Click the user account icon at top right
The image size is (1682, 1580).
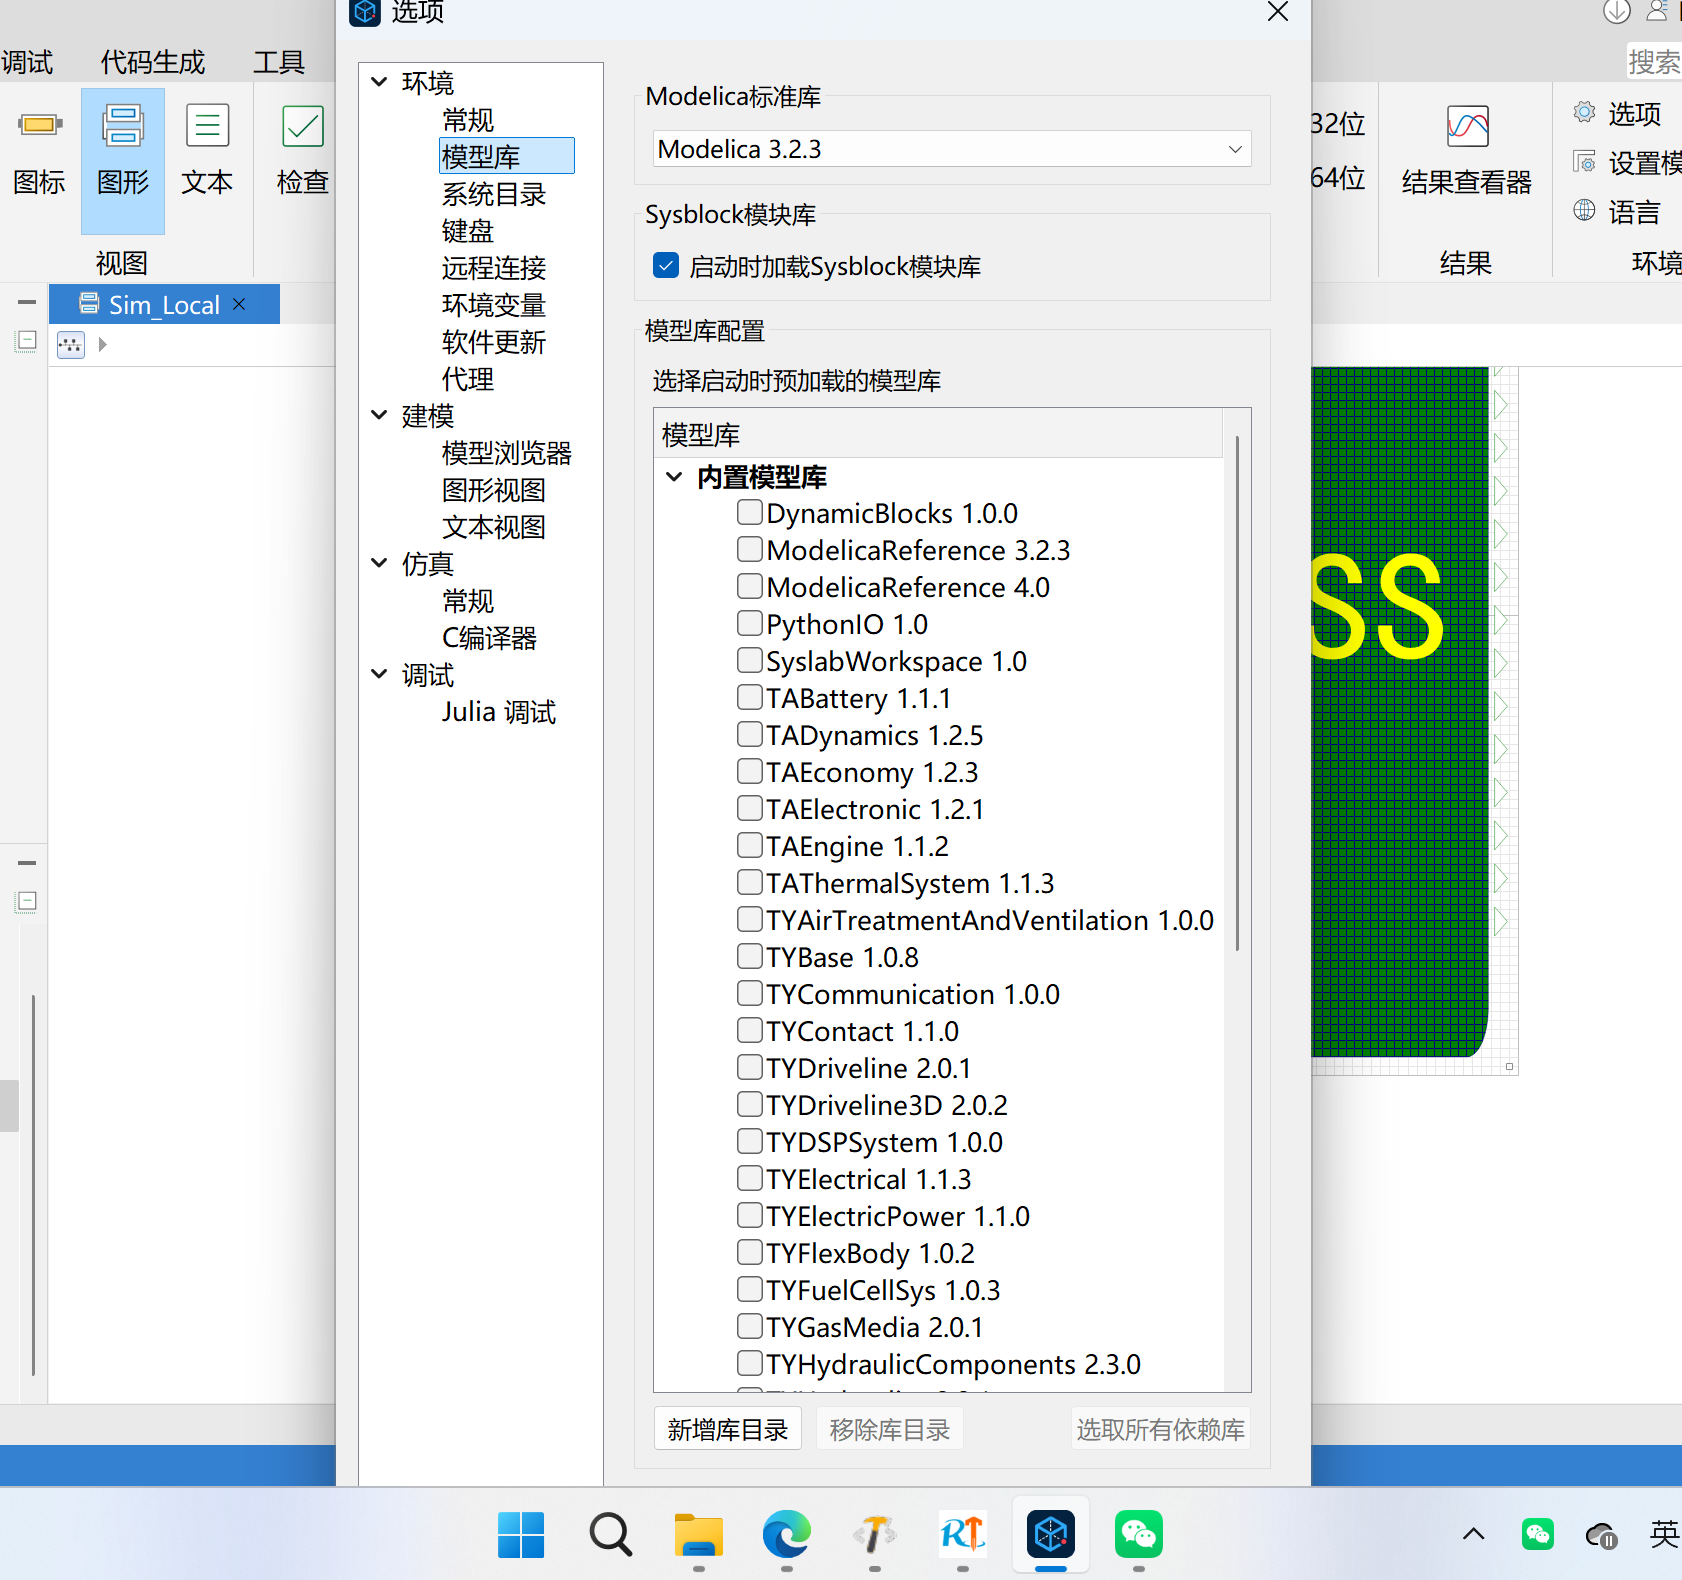(x=1658, y=11)
